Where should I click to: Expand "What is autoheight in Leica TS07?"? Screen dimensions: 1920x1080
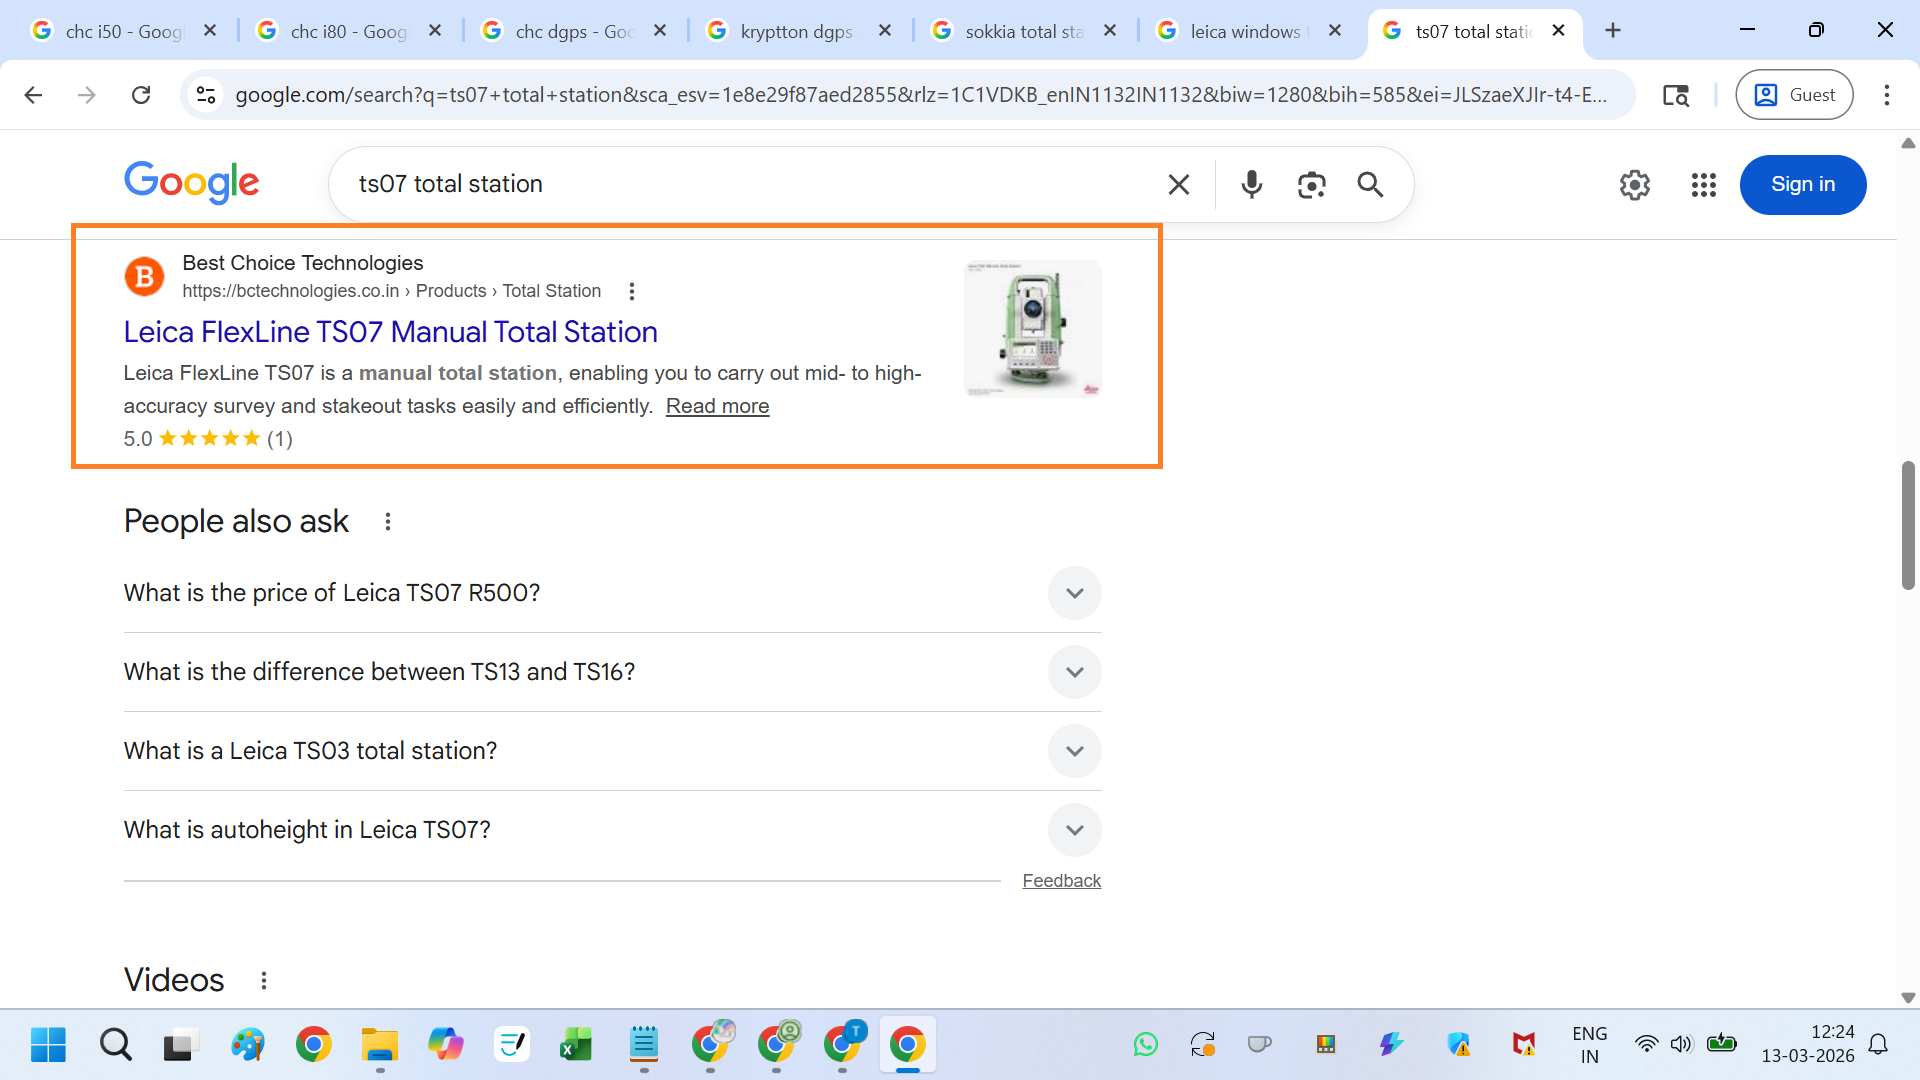point(1074,830)
